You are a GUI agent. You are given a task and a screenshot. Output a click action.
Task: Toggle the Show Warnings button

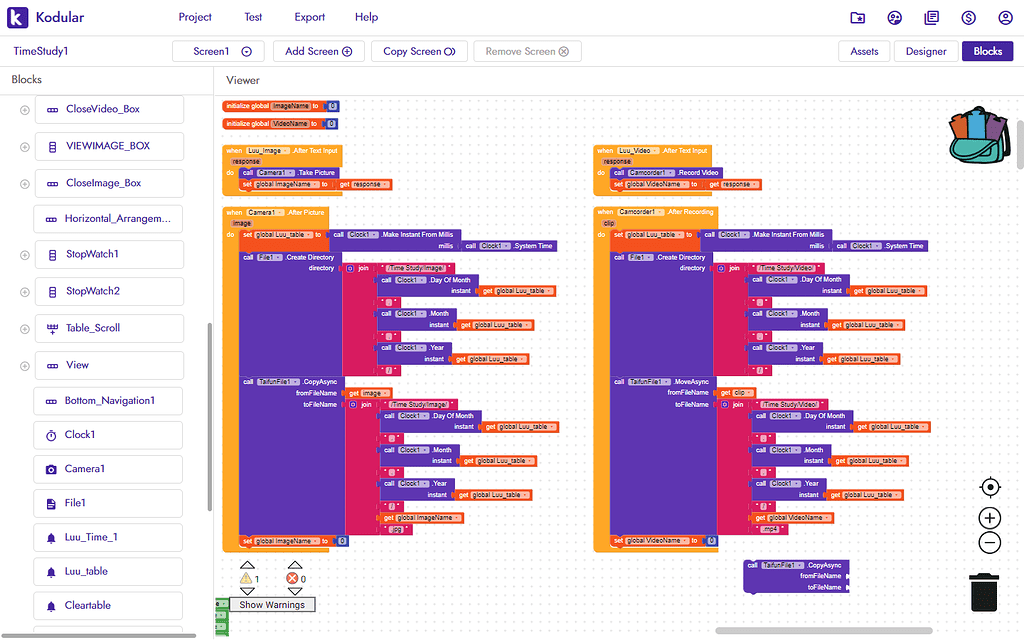click(x=271, y=604)
